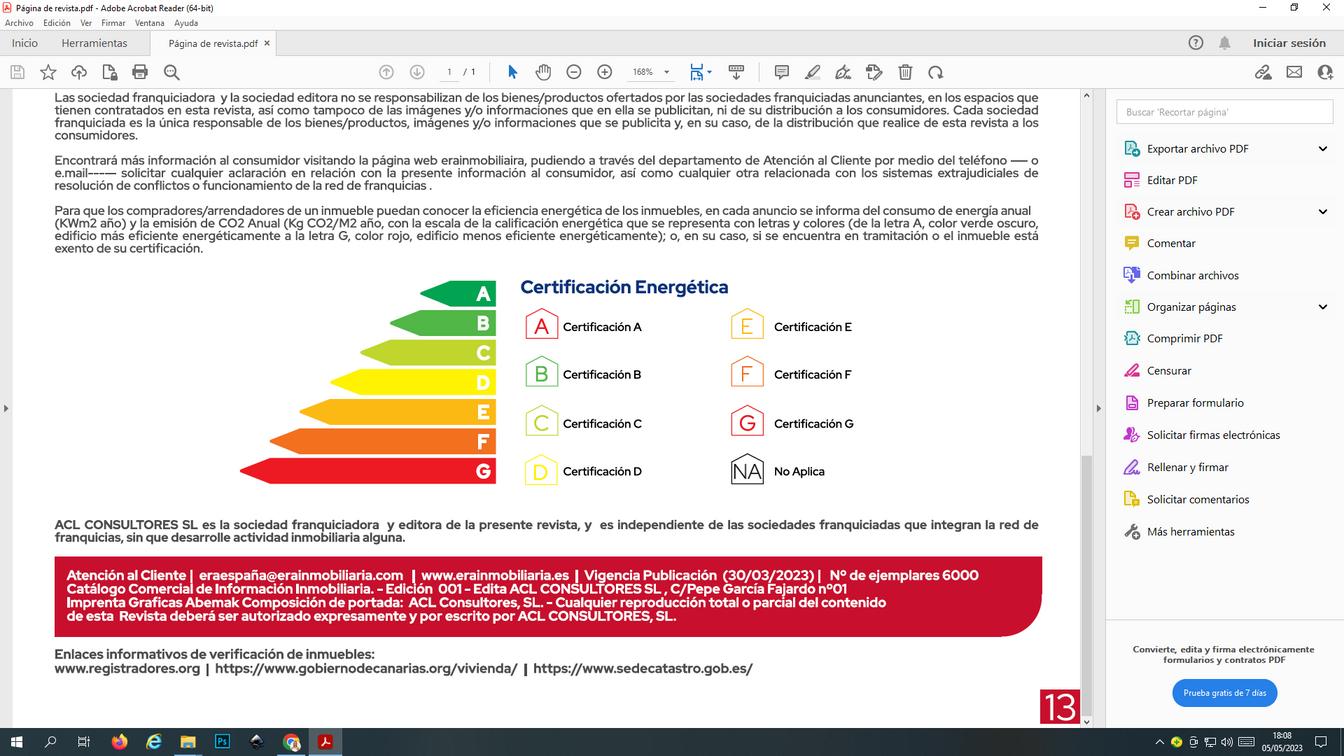
Task: Upload the file to cloud icon
Action: click(x=79, y=72)
